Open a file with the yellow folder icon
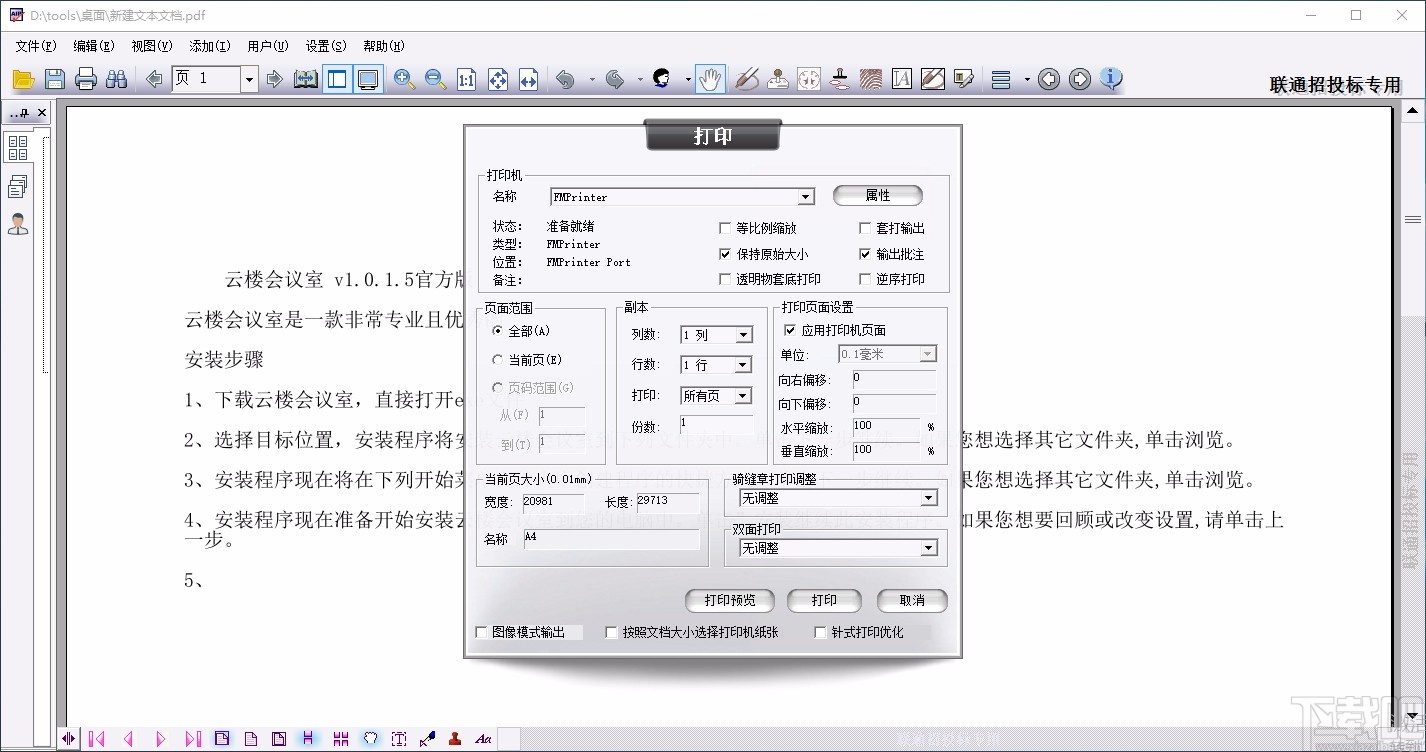Screen dimensions: 1426x752 click(23, 80)
